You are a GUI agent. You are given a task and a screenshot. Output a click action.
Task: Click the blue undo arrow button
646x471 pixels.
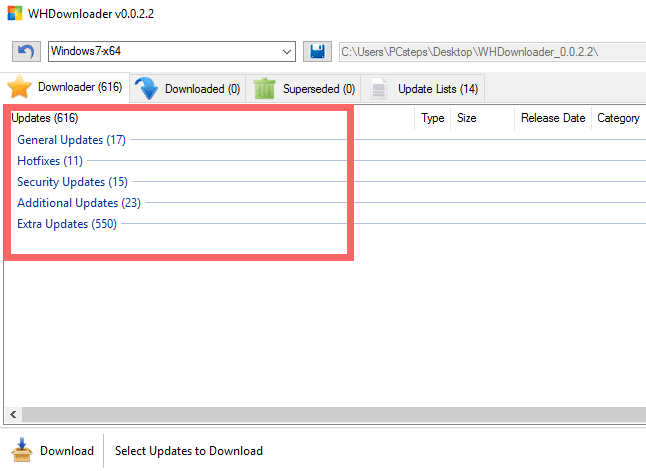pos(26,51)
